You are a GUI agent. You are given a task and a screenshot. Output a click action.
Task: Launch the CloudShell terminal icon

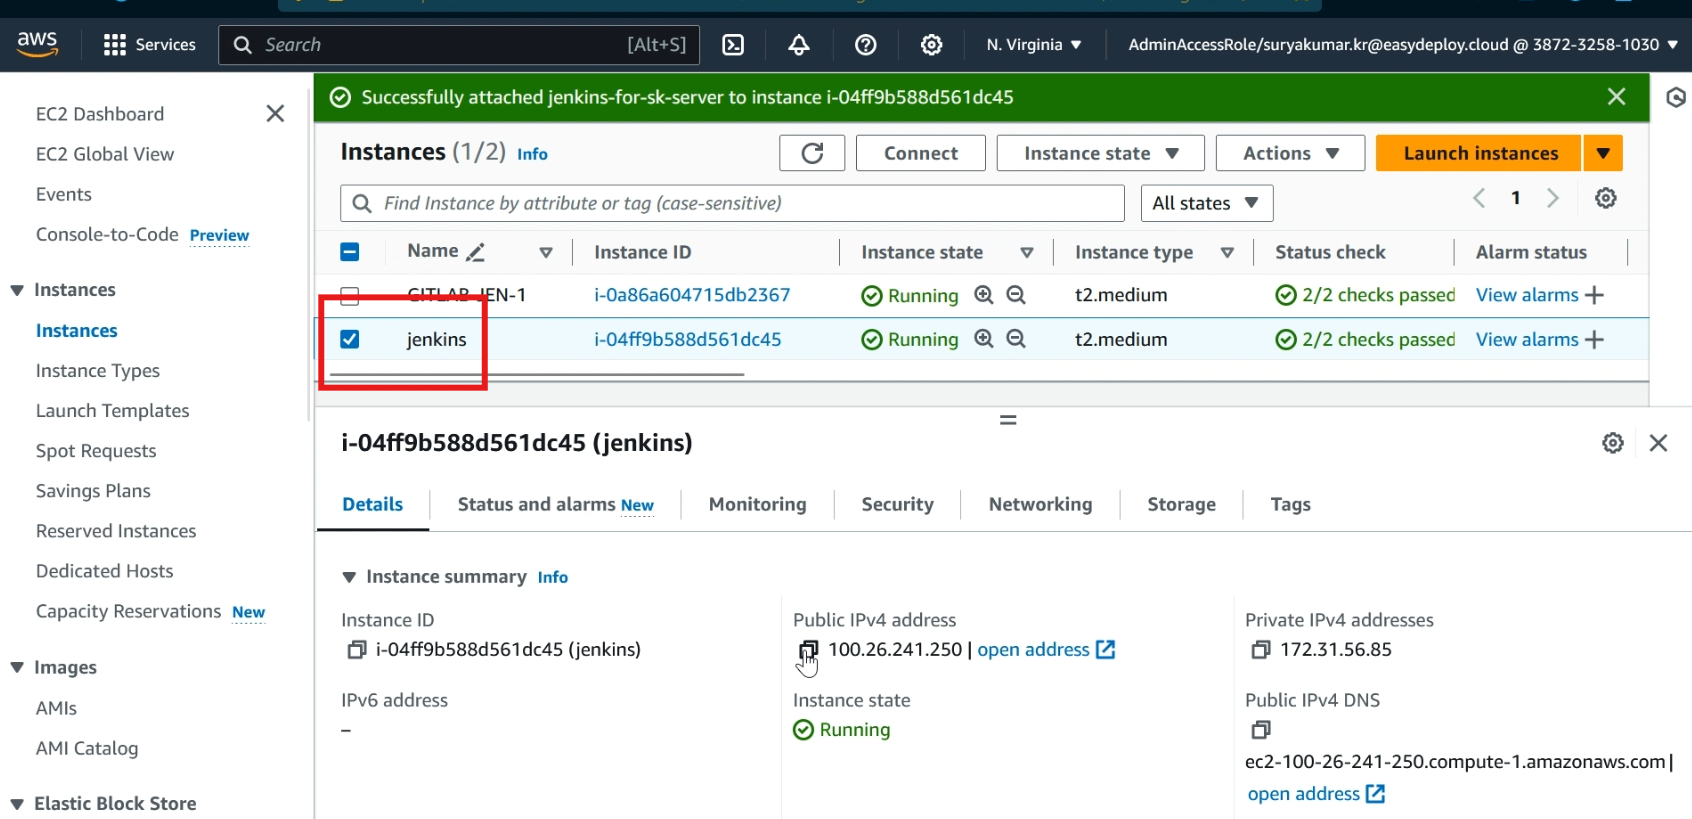733,45
